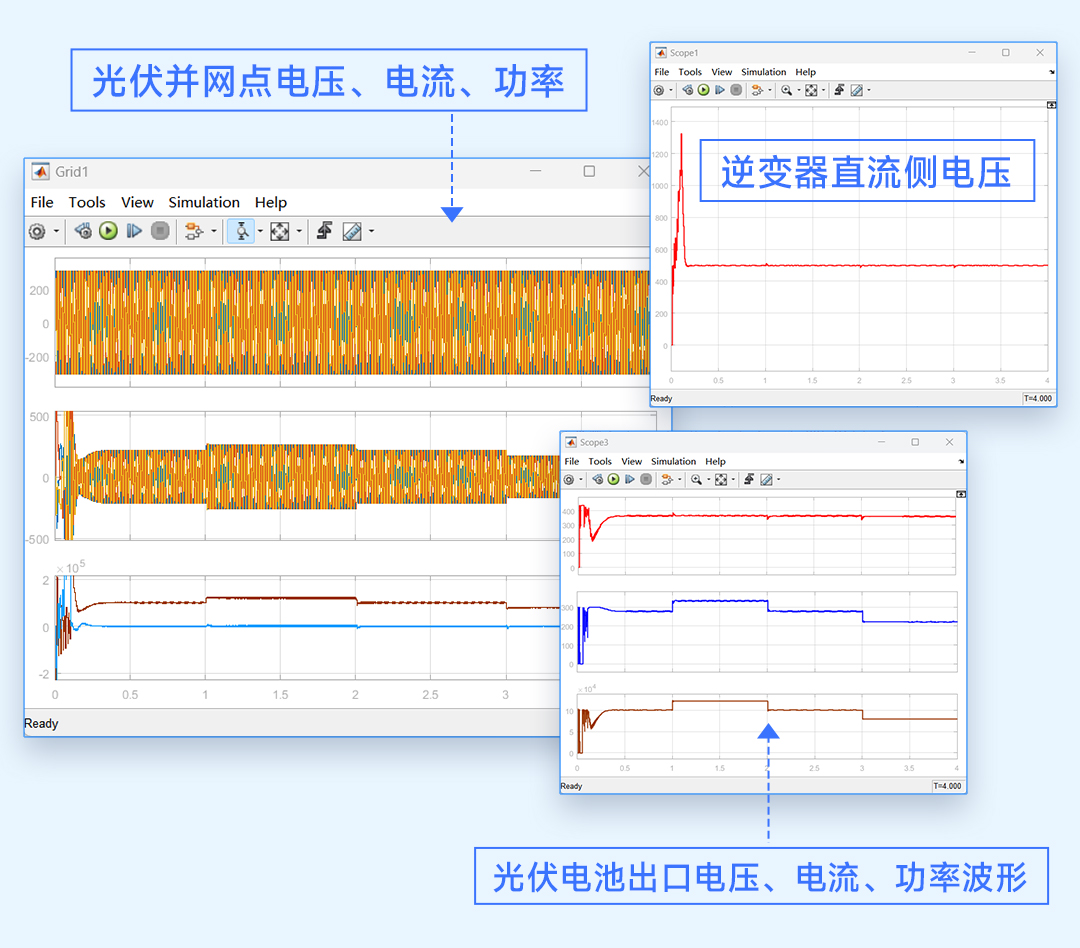The image size is (1080, 948).
Task: Expand dropdown beside Grid1 scale axes icon
Action: point(299,231)
